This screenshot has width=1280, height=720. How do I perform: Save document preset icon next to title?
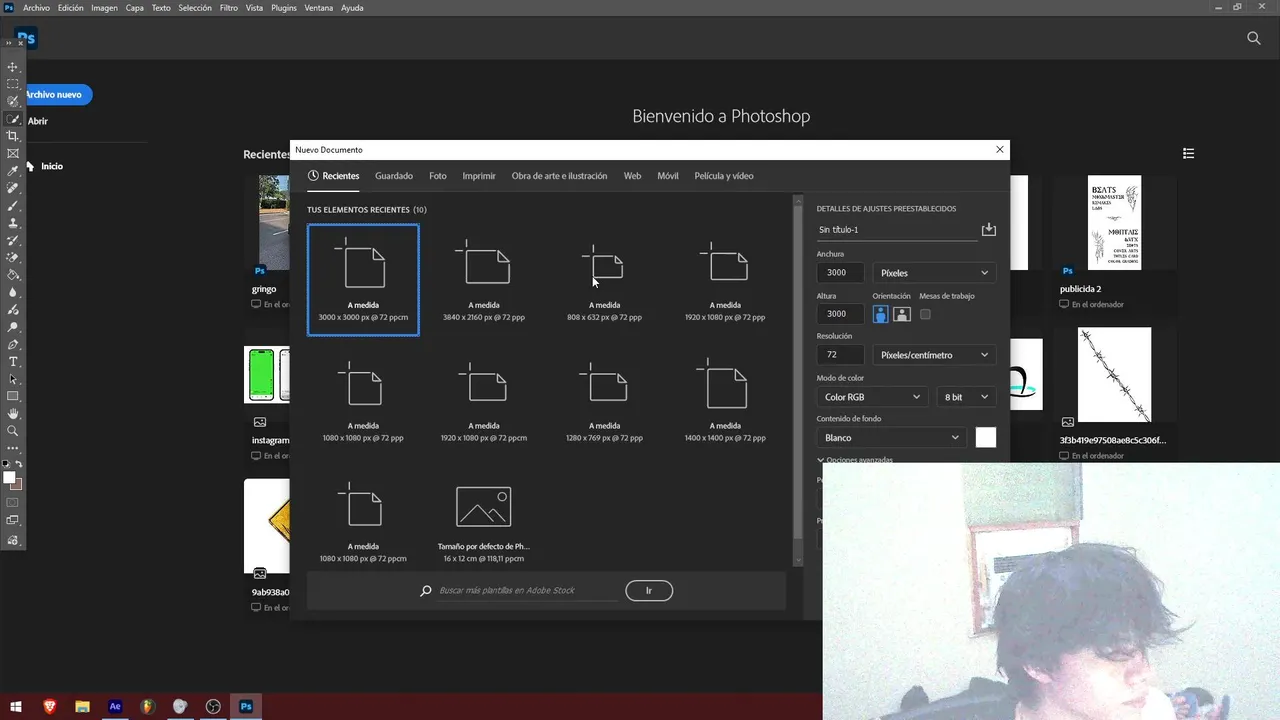989,229
